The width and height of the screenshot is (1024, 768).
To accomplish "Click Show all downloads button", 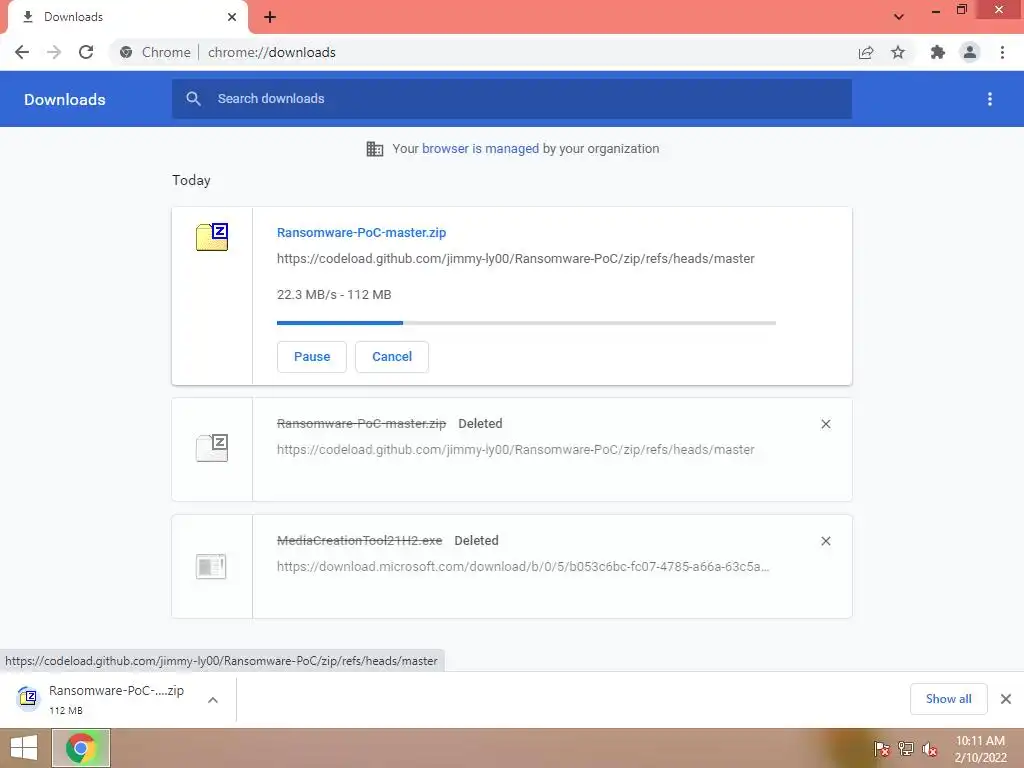I will click(x=948, y=699).
